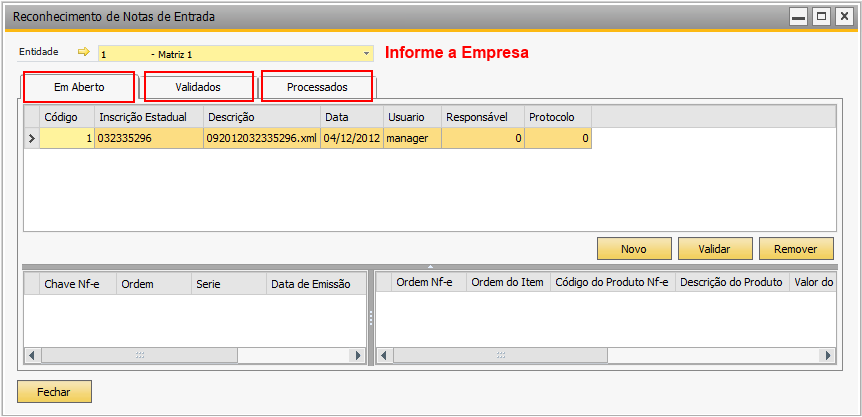This screenshot has height=417, width=862.
Task: Click the Data de Emissão column header
Action: [316, 283]
